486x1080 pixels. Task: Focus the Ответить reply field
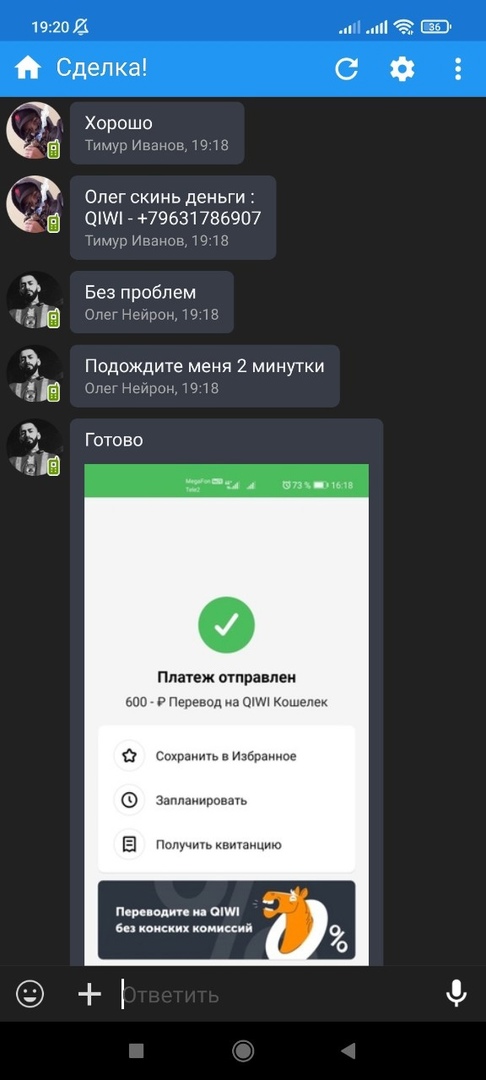pyautogui.click(x=275, y=994)
